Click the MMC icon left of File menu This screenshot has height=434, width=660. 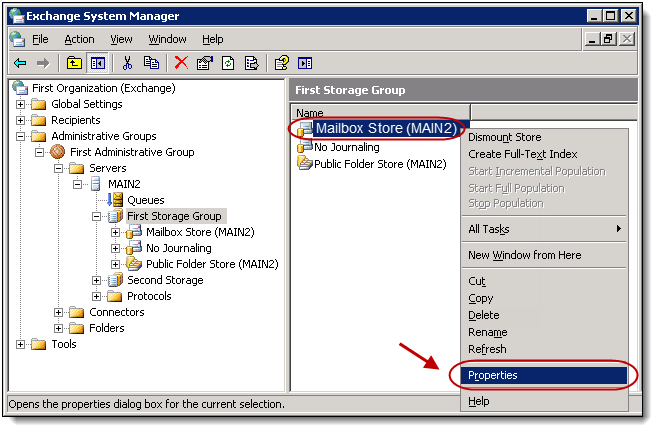(18, 39)
